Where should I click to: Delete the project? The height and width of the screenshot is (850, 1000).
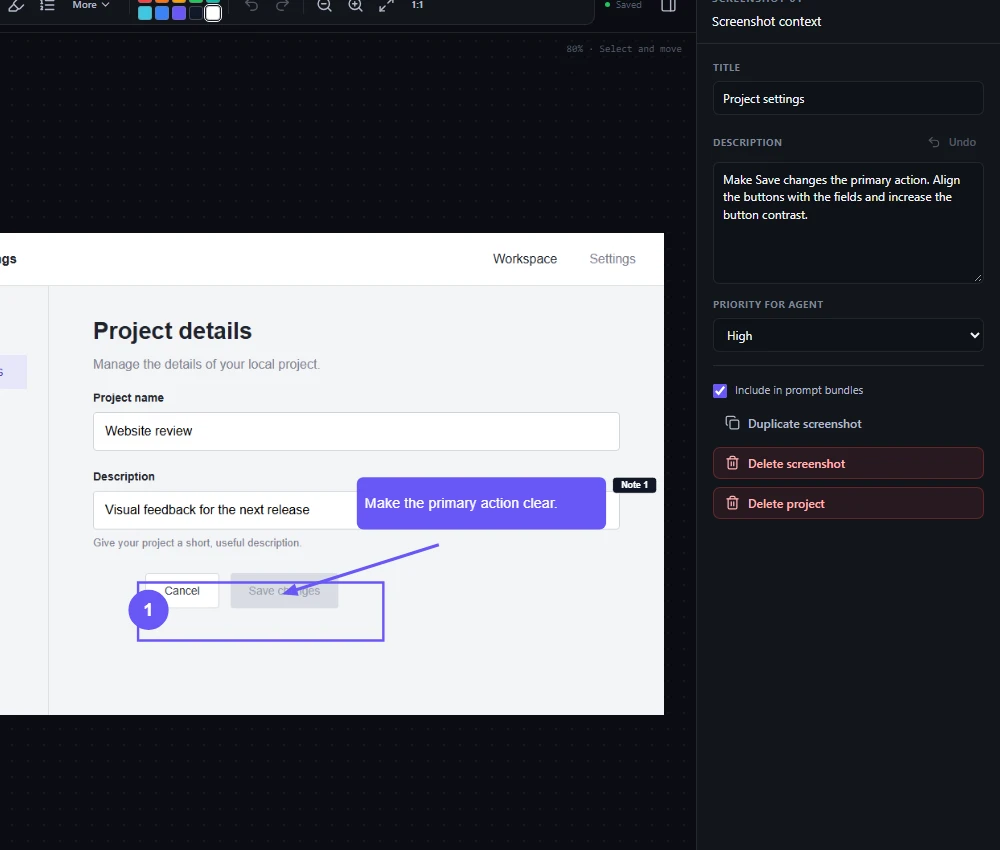[x=848, y=504]
